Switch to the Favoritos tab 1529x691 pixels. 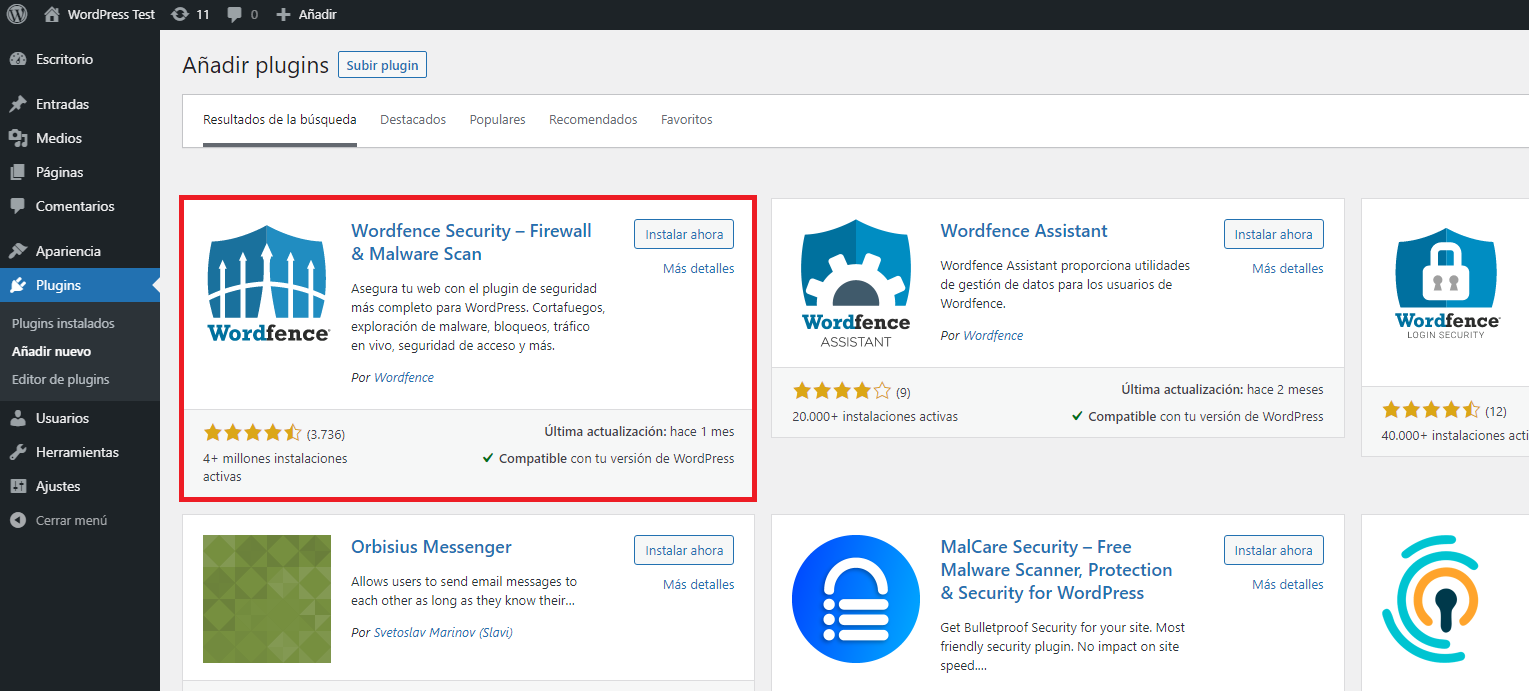(687, 120)
